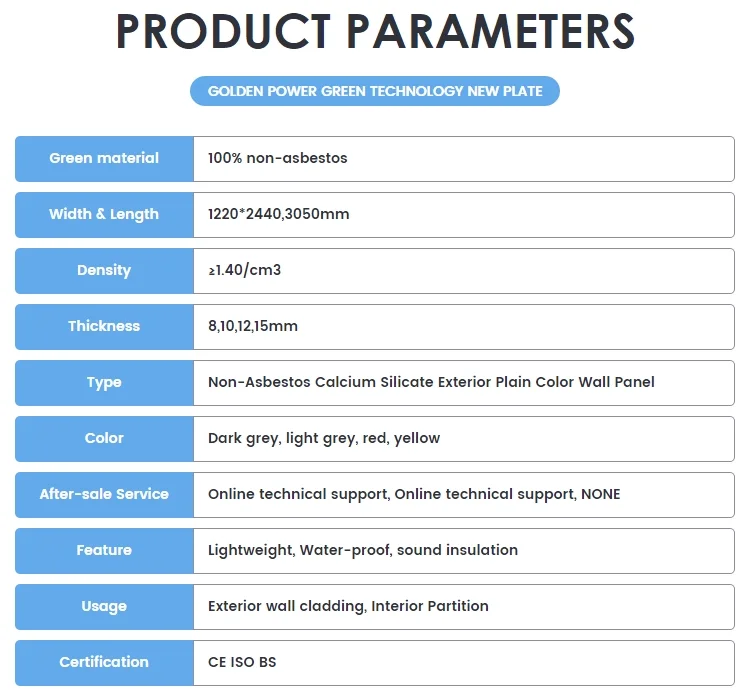Click the Non-Asbestos Calcium Silicate type description
The height and width of the screenshot is (694, 750).
pyautogui.click(x=431, y=382)
